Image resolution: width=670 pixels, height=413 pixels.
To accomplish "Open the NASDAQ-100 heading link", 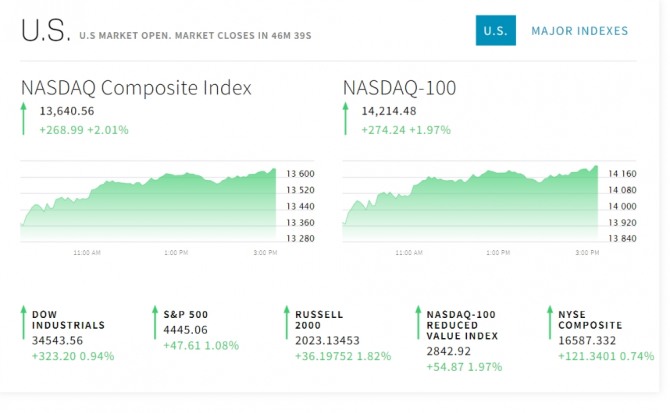I will coord(399,88).
